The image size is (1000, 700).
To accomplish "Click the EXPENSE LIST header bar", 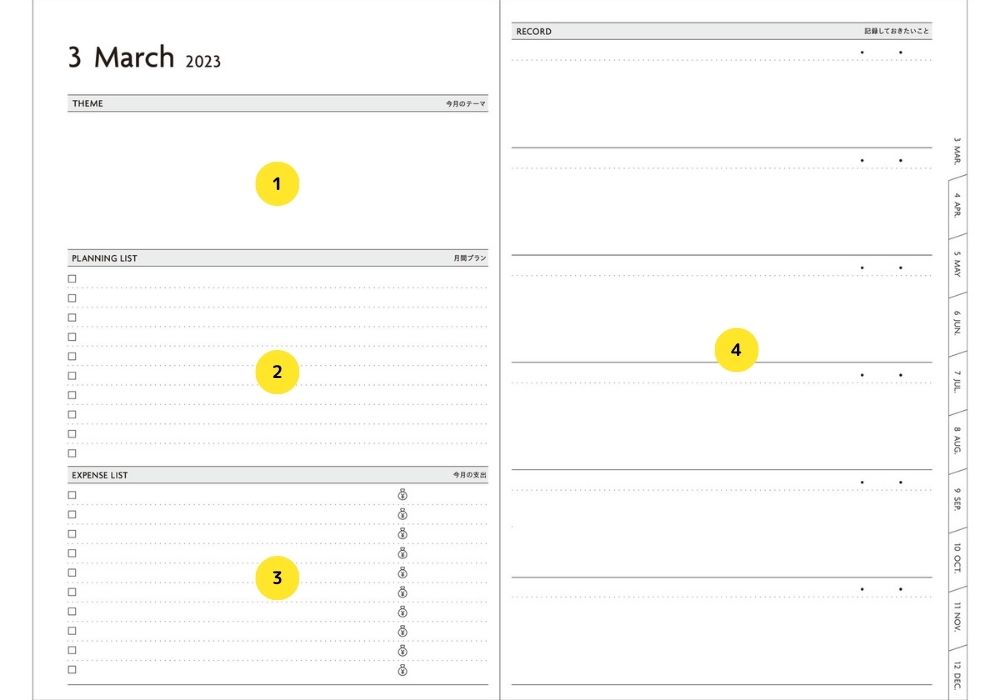I will tap(277, 475).
